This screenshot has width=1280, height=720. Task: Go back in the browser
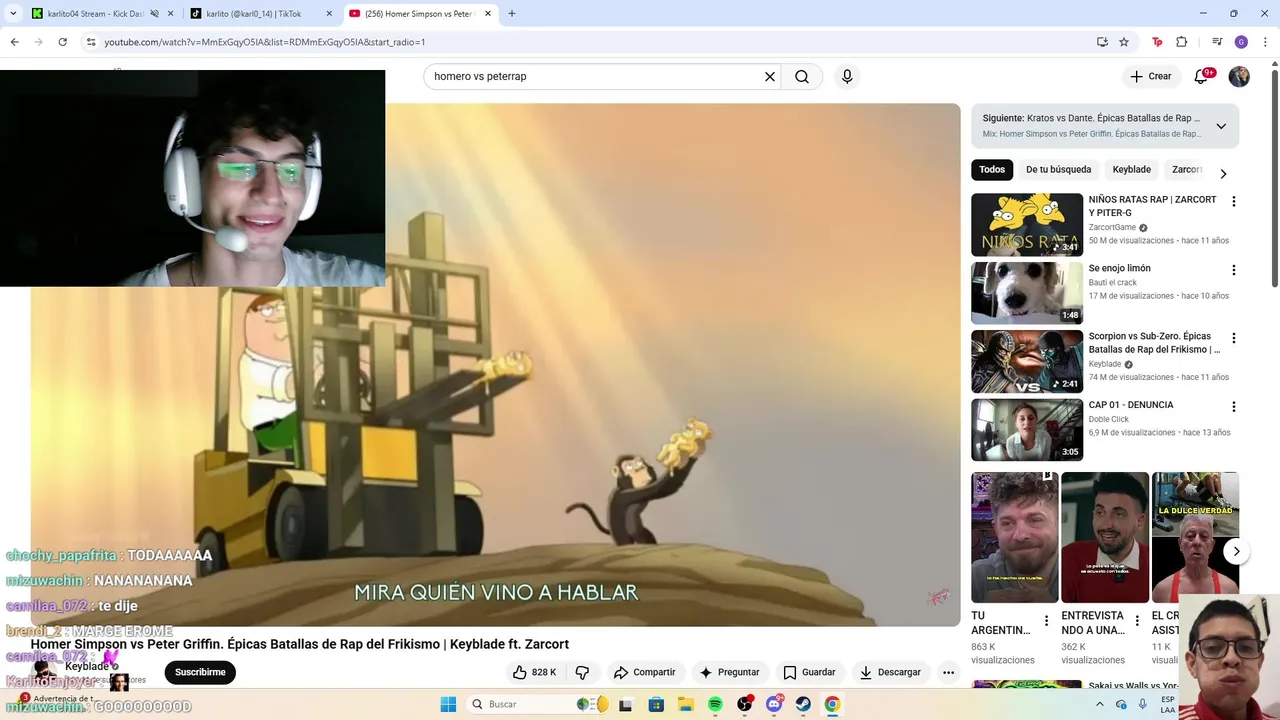point(14,42)
